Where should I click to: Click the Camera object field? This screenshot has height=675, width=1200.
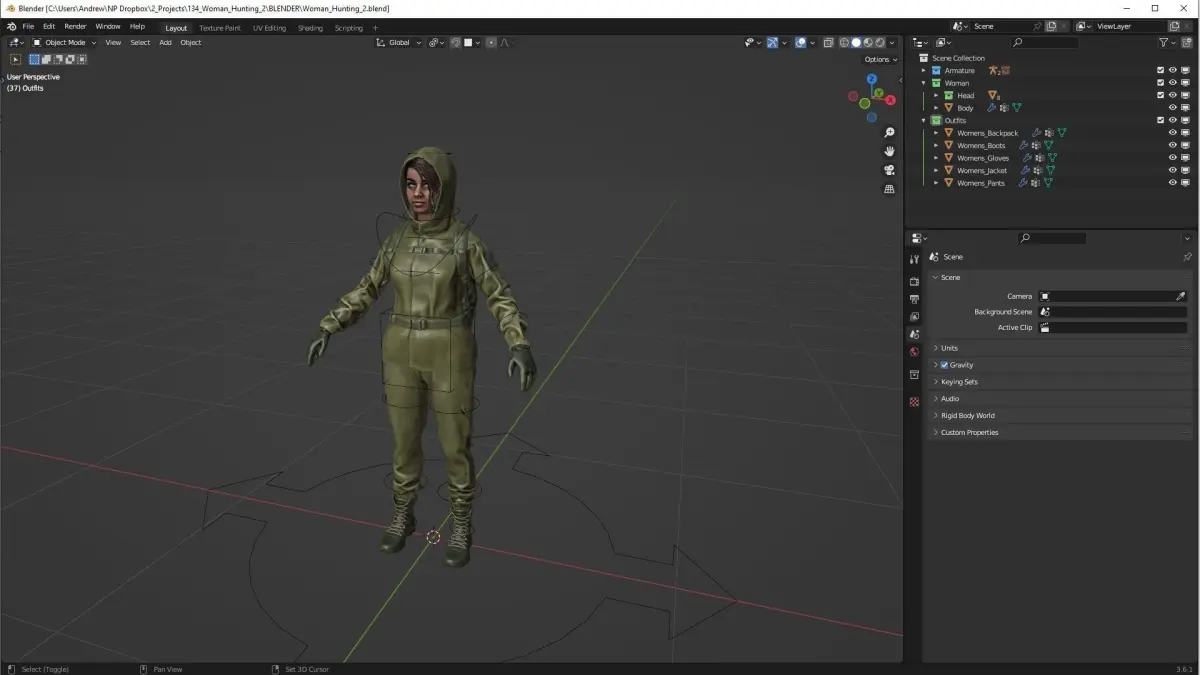[1112, 296]
